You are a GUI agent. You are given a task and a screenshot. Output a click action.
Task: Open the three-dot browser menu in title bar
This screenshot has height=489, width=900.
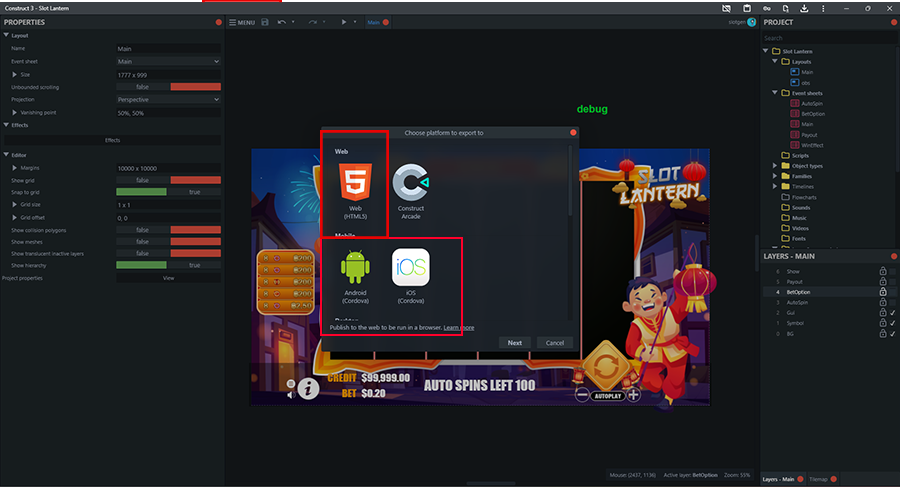[823, 9]
